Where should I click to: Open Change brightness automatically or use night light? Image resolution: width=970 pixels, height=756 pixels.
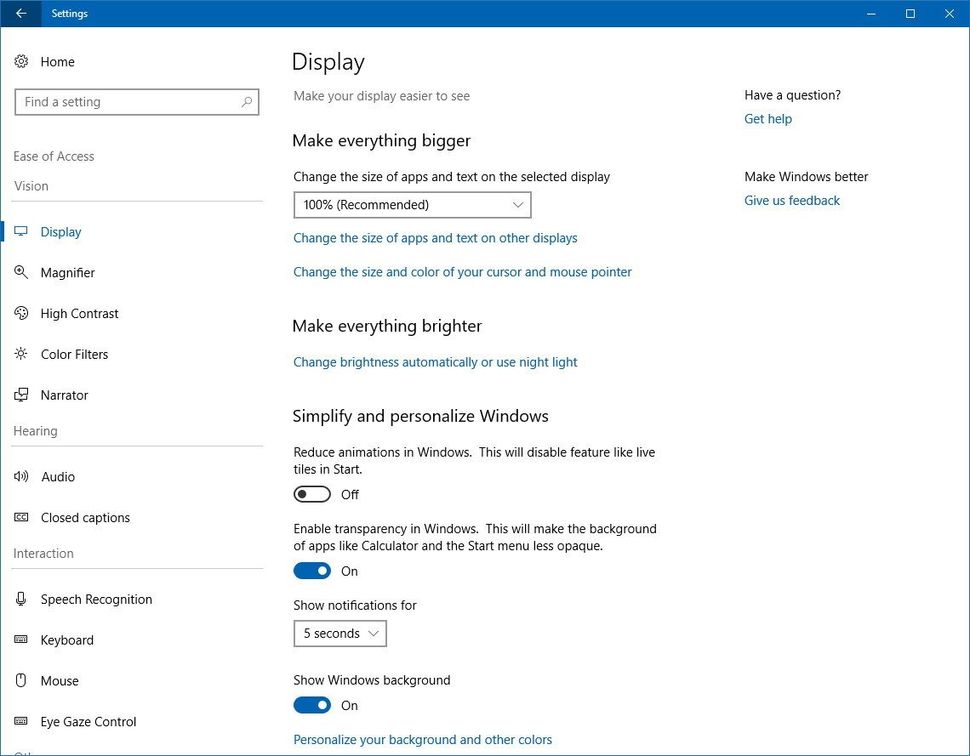435,361
